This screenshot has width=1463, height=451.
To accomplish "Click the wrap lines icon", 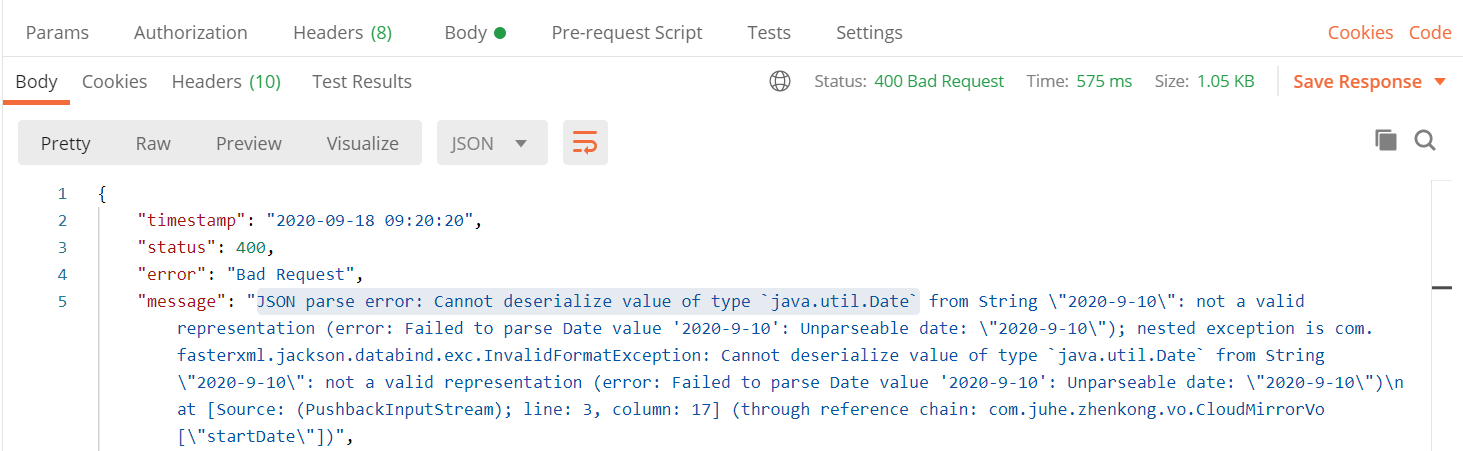I will click(x=585, y=143).
